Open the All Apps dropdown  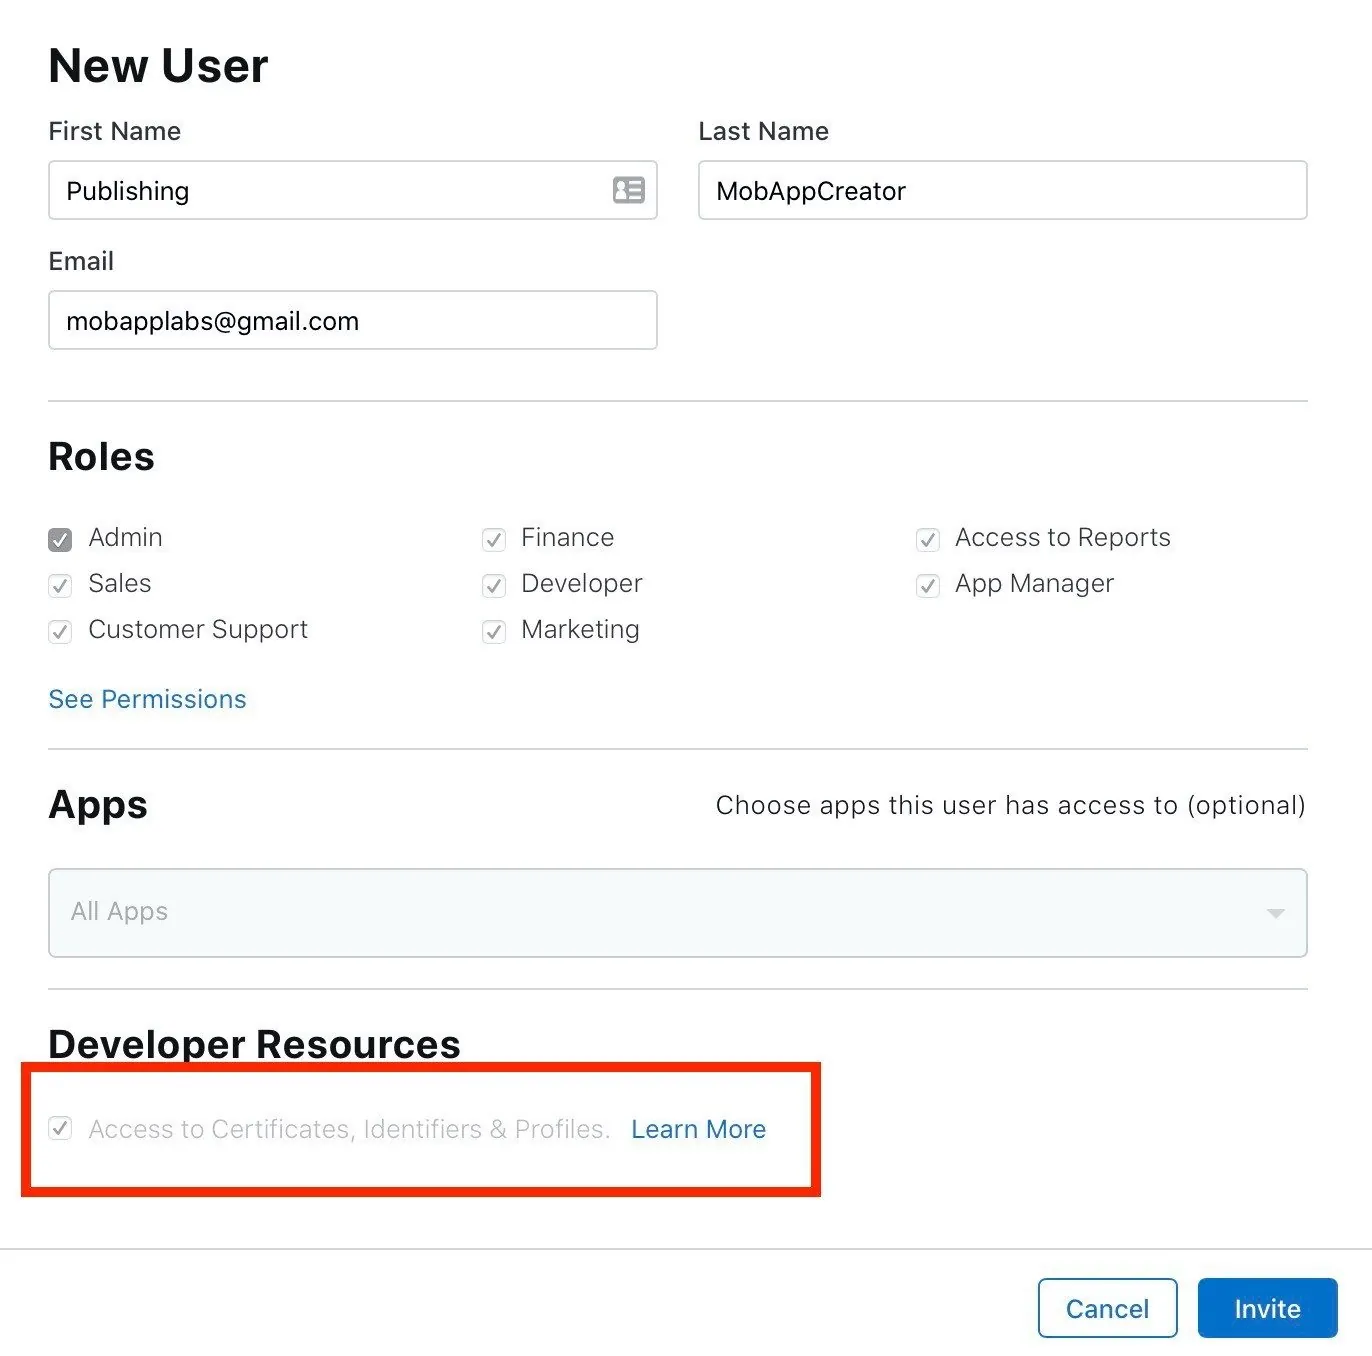(678, 913)
